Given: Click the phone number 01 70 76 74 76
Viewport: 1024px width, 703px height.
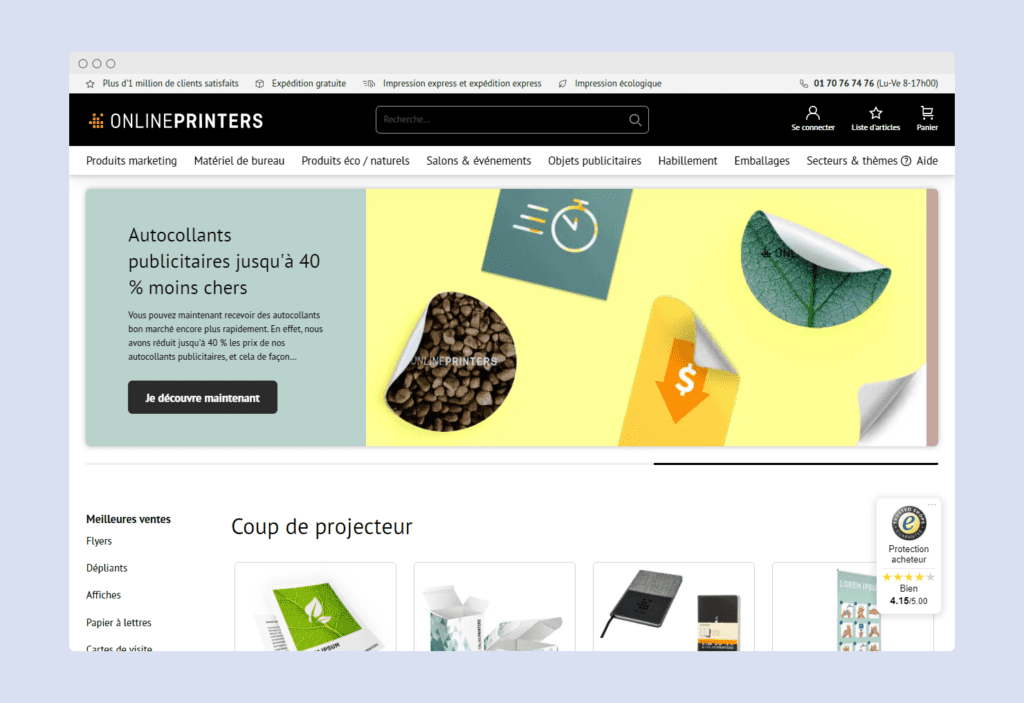Looking at the screenshot, I should [843, 84].
